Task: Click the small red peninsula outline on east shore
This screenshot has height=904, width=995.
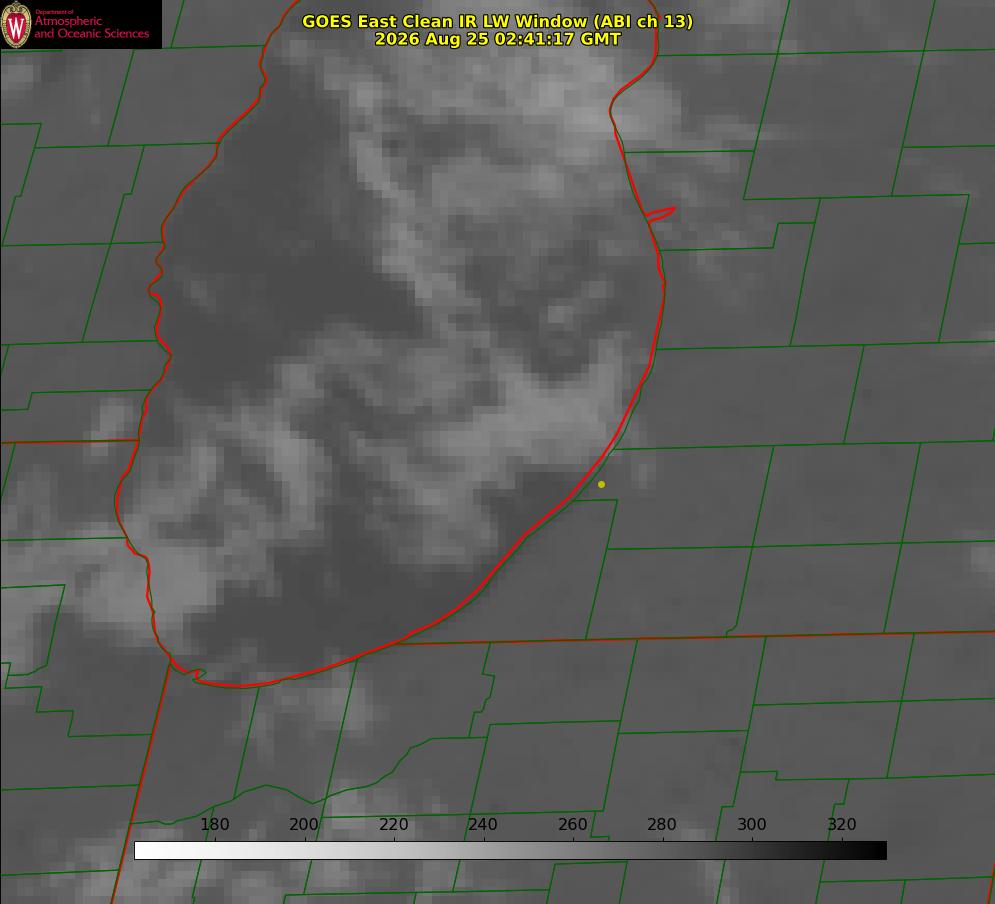Action: pos(660,214)
